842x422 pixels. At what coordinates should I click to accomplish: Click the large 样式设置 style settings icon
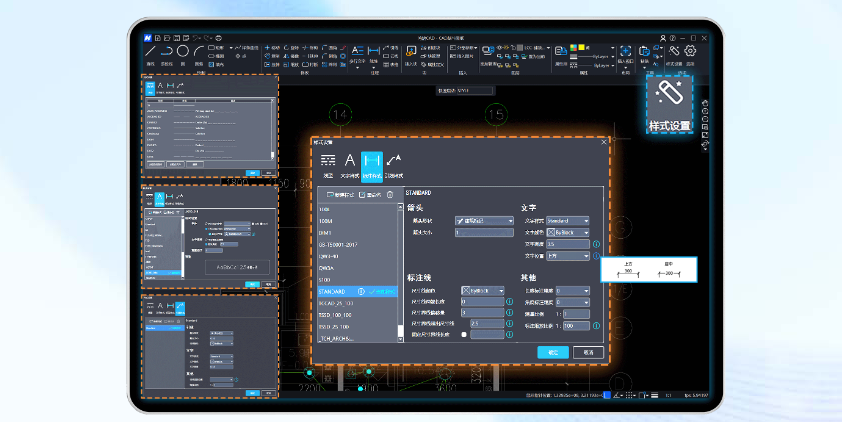point(669,98)
